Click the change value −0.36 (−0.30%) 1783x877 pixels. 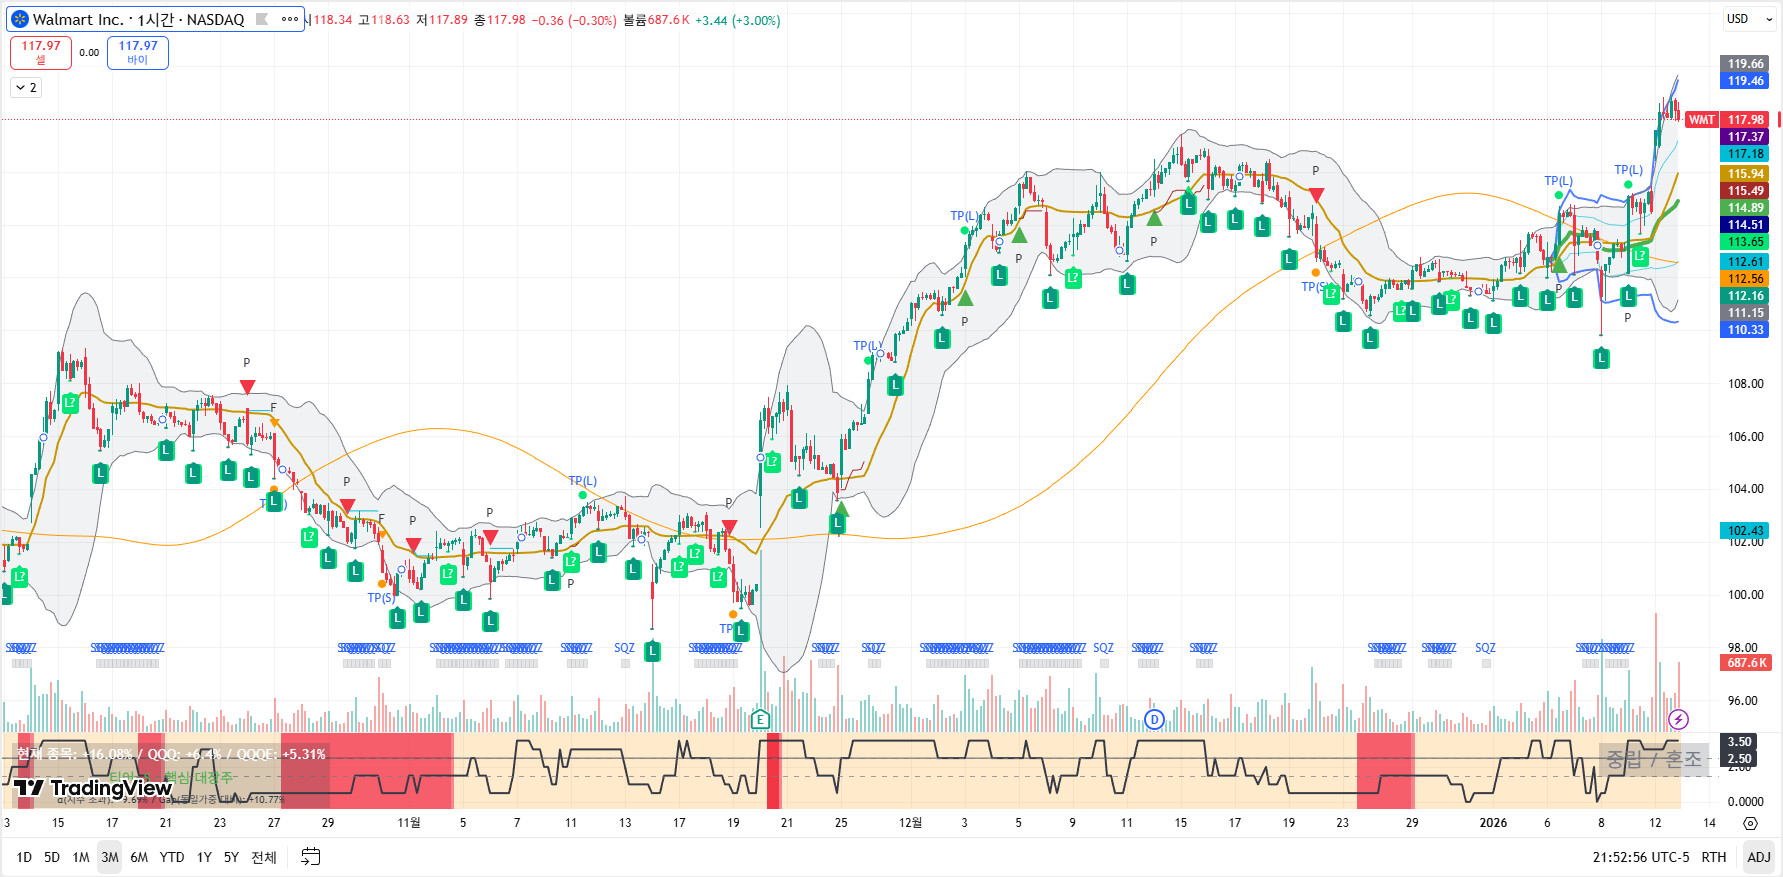point(574,20)
